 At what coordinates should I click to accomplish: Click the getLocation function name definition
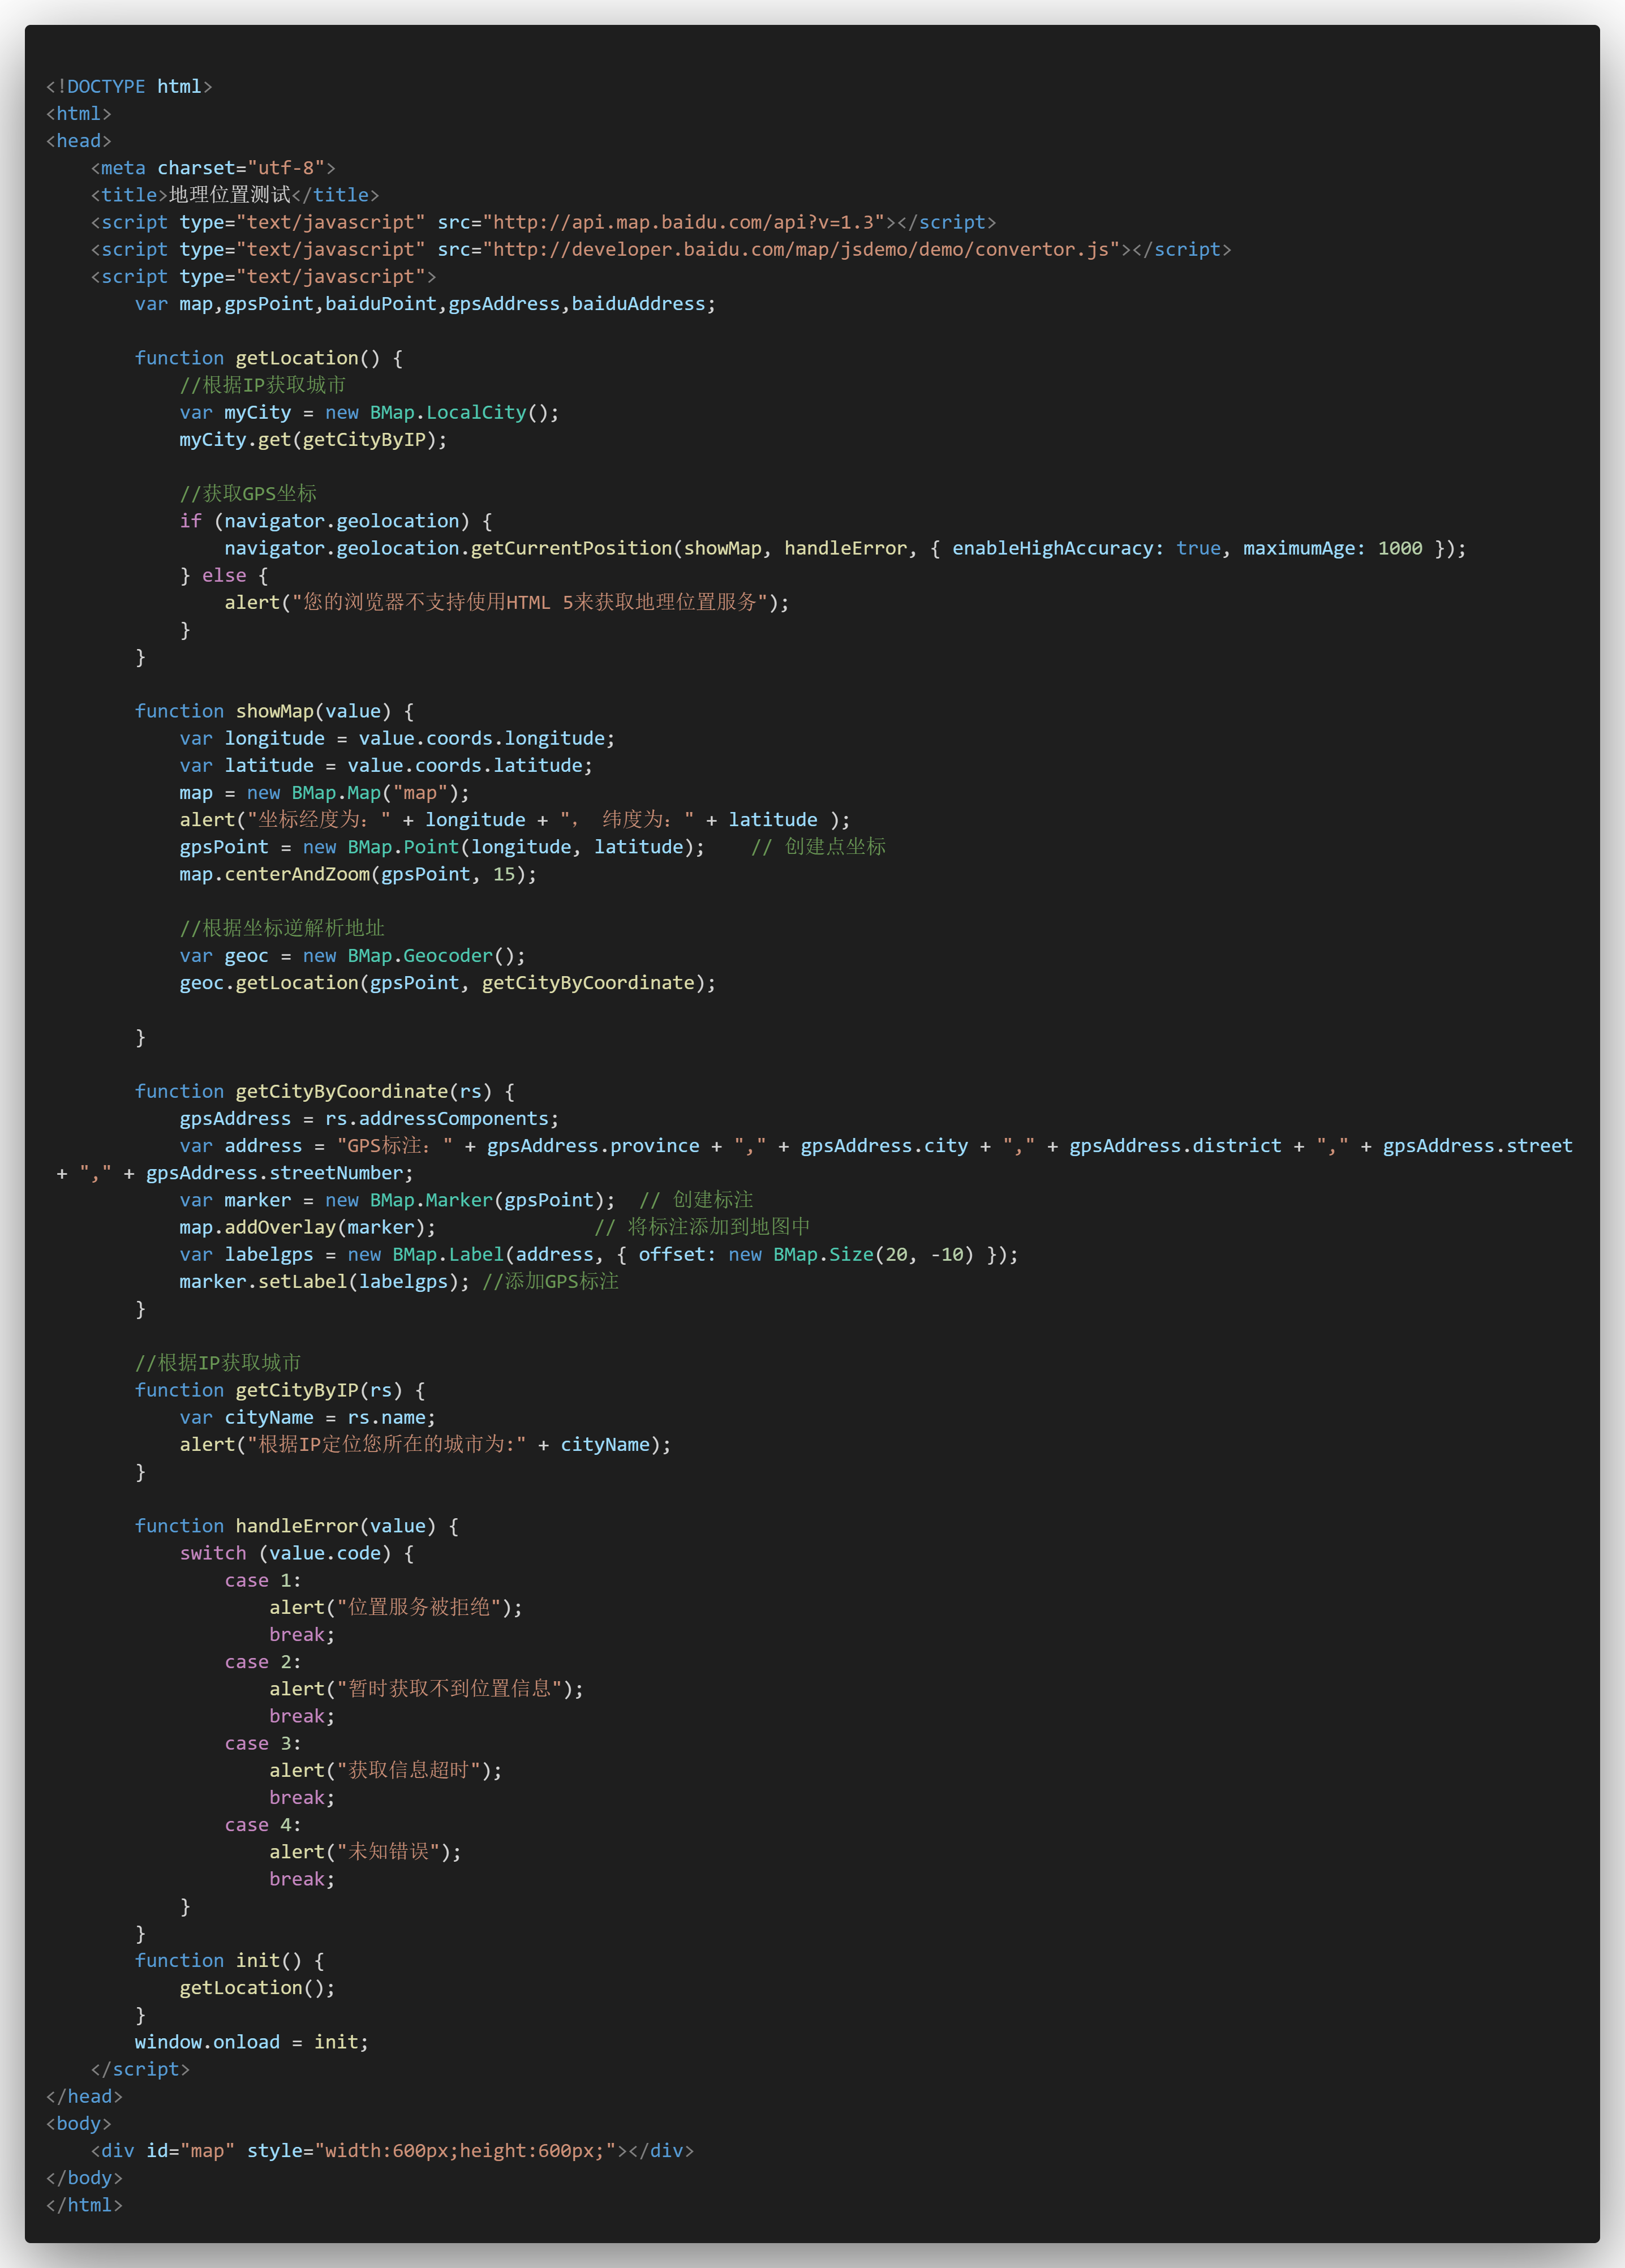pos(297,358)
